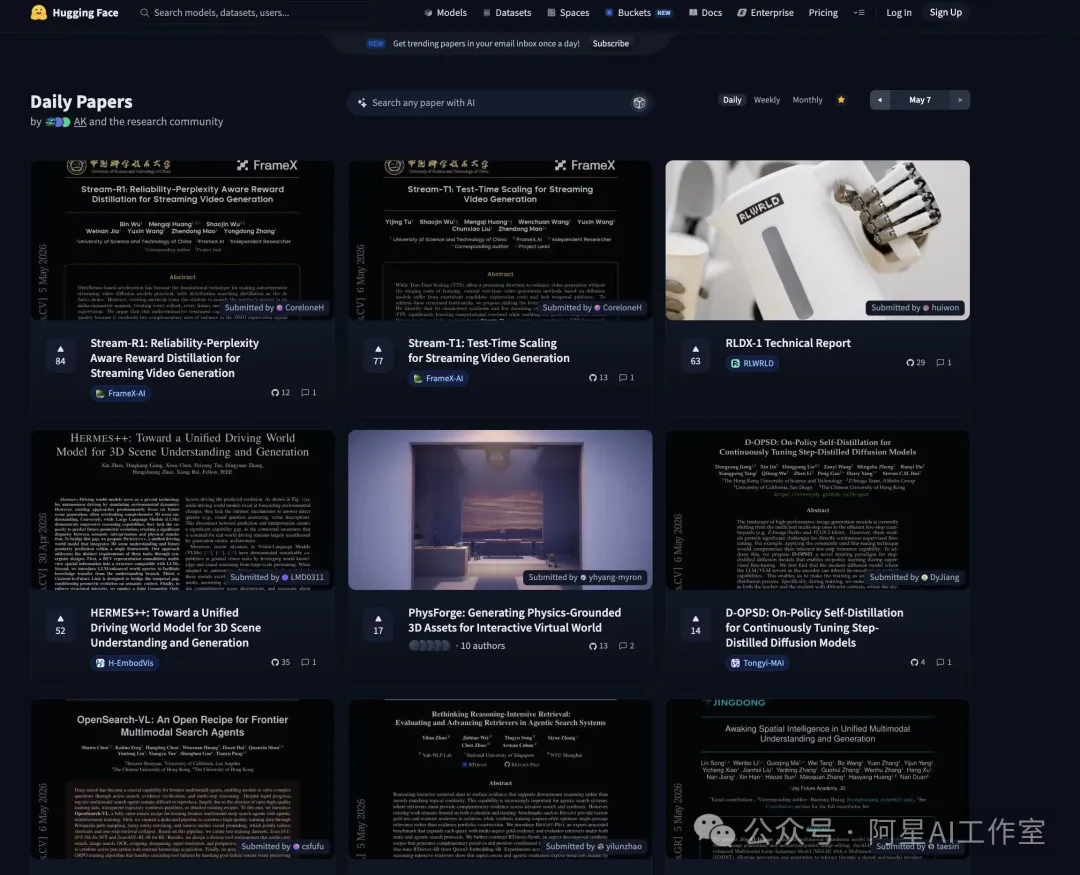Go to next day arrow
Screen dimensions: 1080x875
point(960,100)
